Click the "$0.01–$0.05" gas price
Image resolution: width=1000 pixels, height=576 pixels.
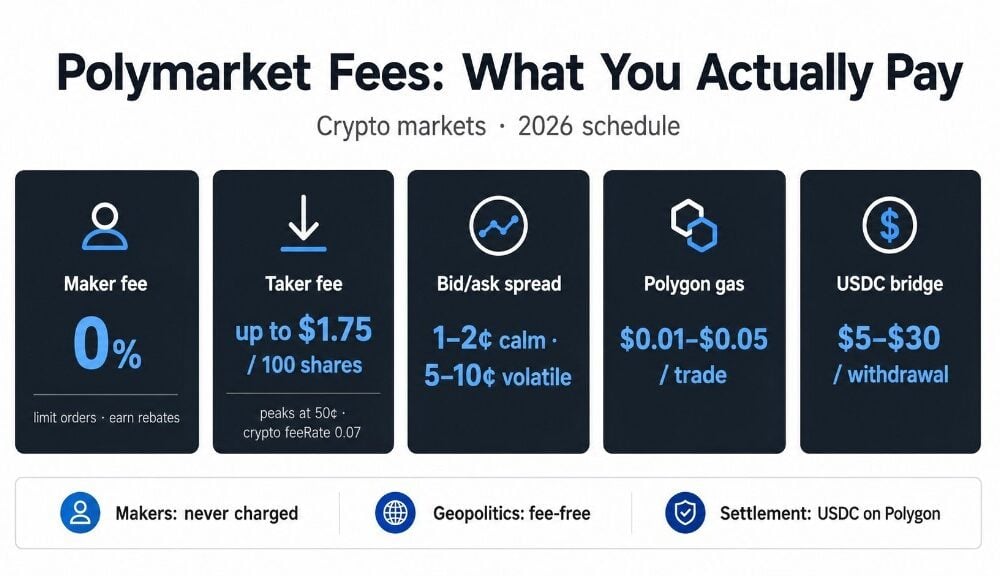coord(694,339)
